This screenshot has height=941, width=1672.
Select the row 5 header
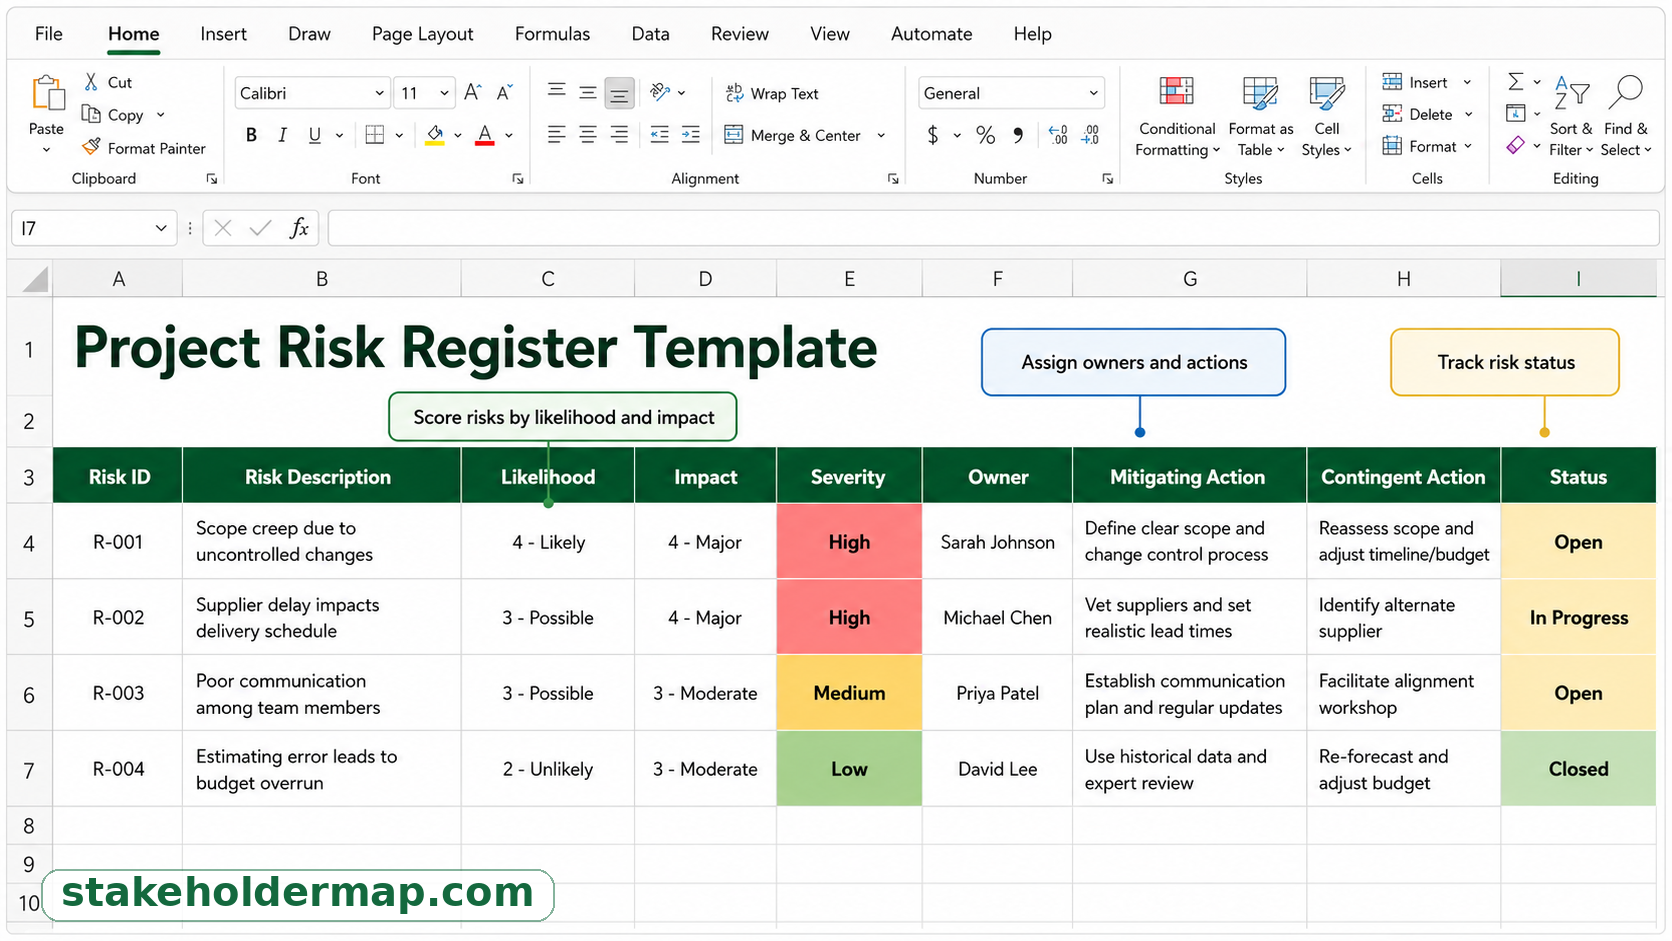(29, 618)
